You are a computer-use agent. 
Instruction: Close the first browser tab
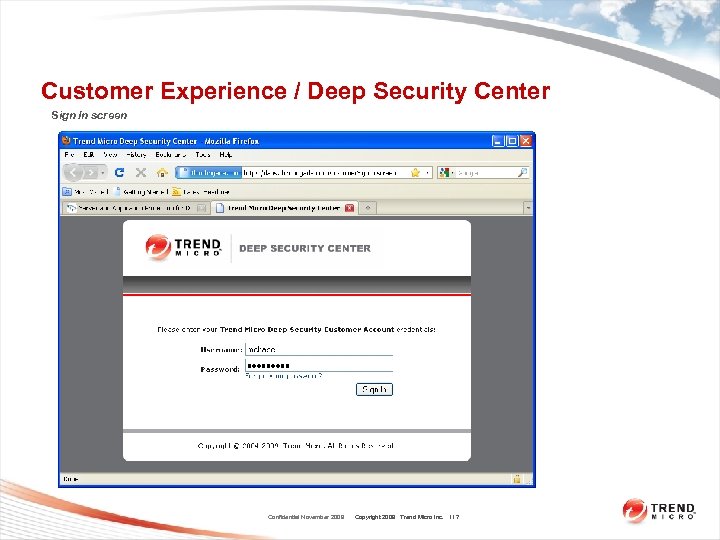tap(201, 208)
